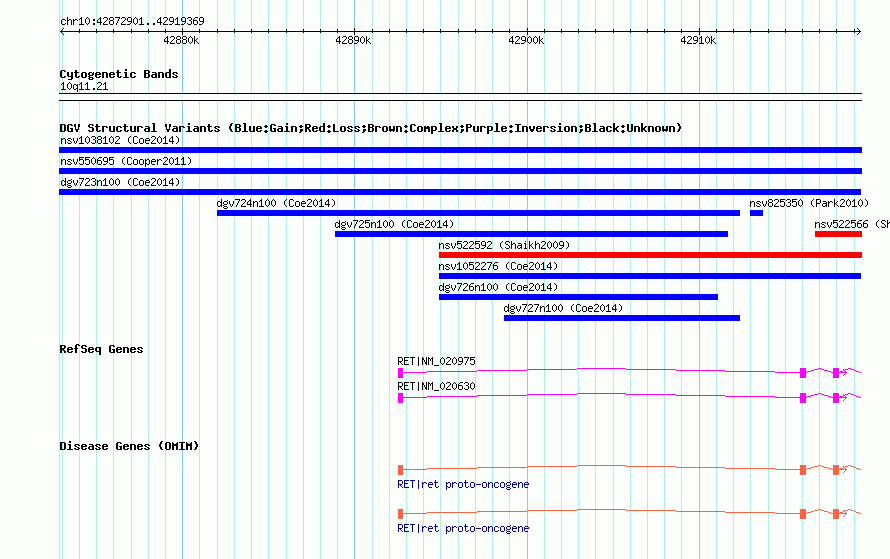This screenshot has height=559, width=890.
Task: Click the ruler's right arrow end
Action: (x=859, y=32)
